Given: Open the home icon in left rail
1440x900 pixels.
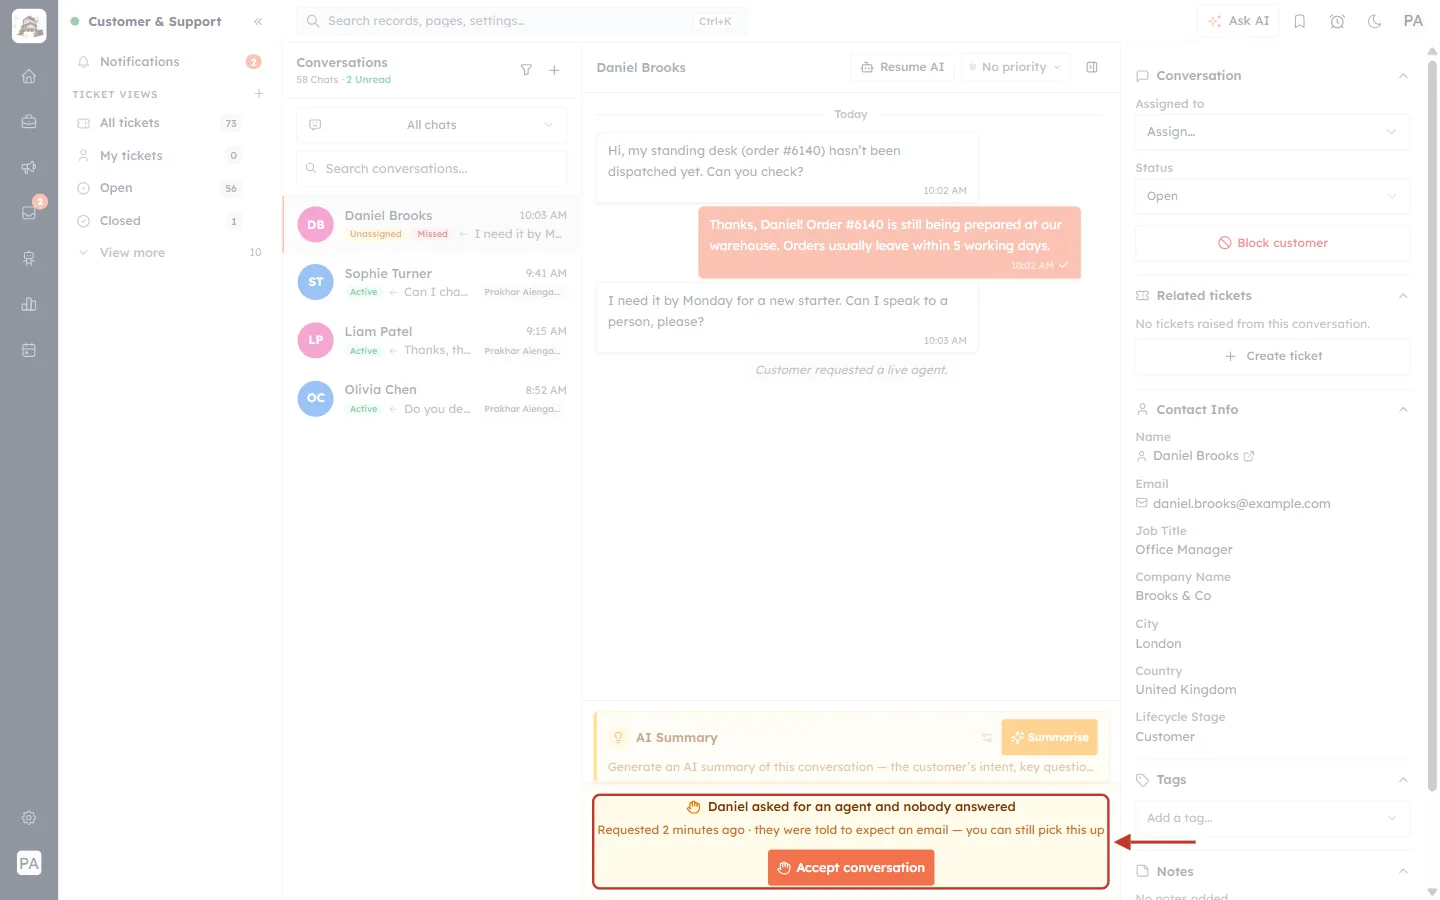Looking at the screenshot, I should (29, 76).
